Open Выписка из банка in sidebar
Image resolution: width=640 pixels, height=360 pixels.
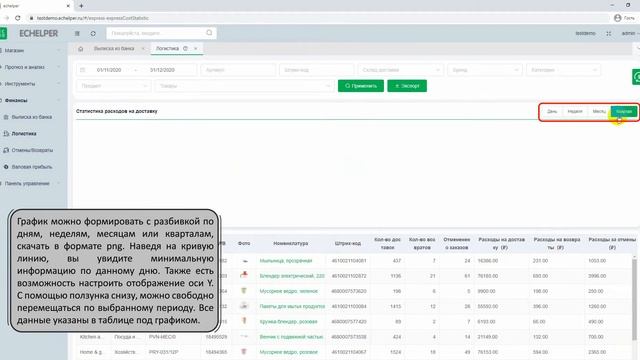click(32, 117)
